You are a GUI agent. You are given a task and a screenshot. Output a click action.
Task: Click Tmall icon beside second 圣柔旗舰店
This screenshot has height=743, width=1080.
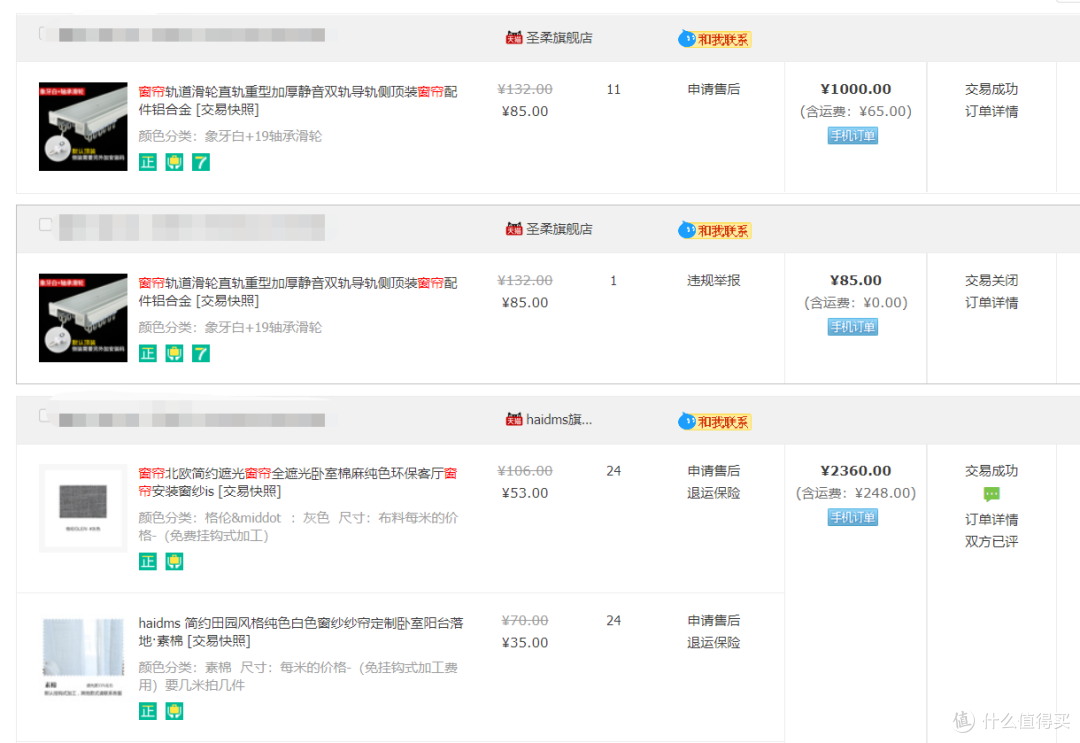[x=514, y=229]
